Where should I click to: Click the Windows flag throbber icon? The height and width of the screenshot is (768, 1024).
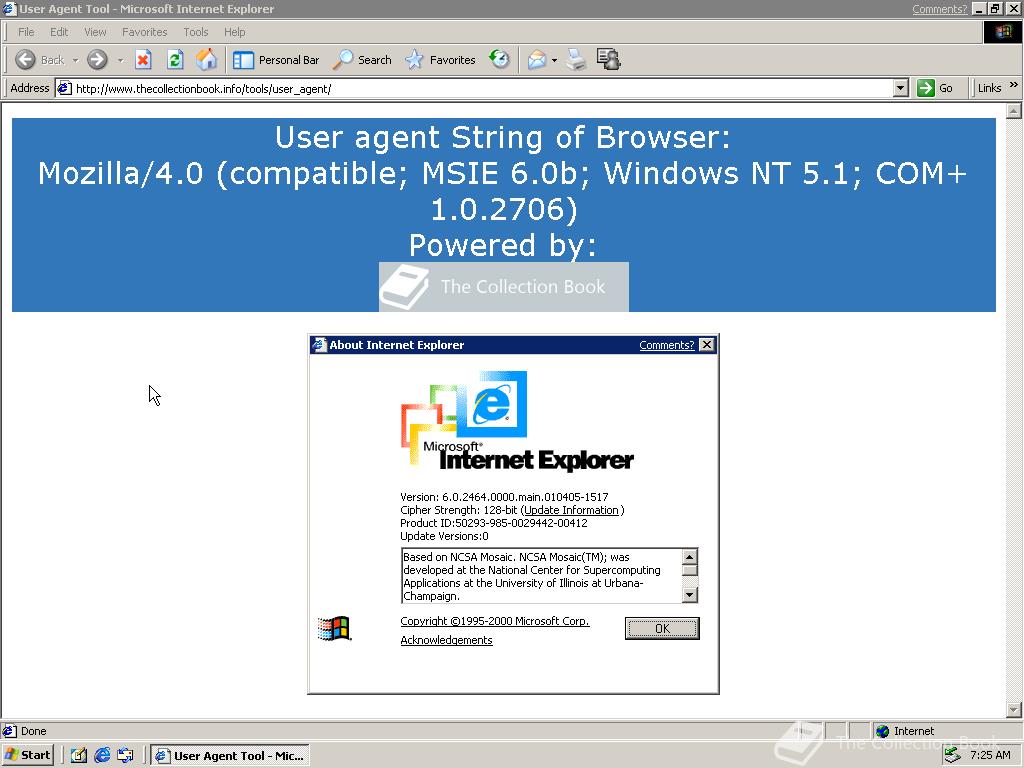pos(1002,32)
